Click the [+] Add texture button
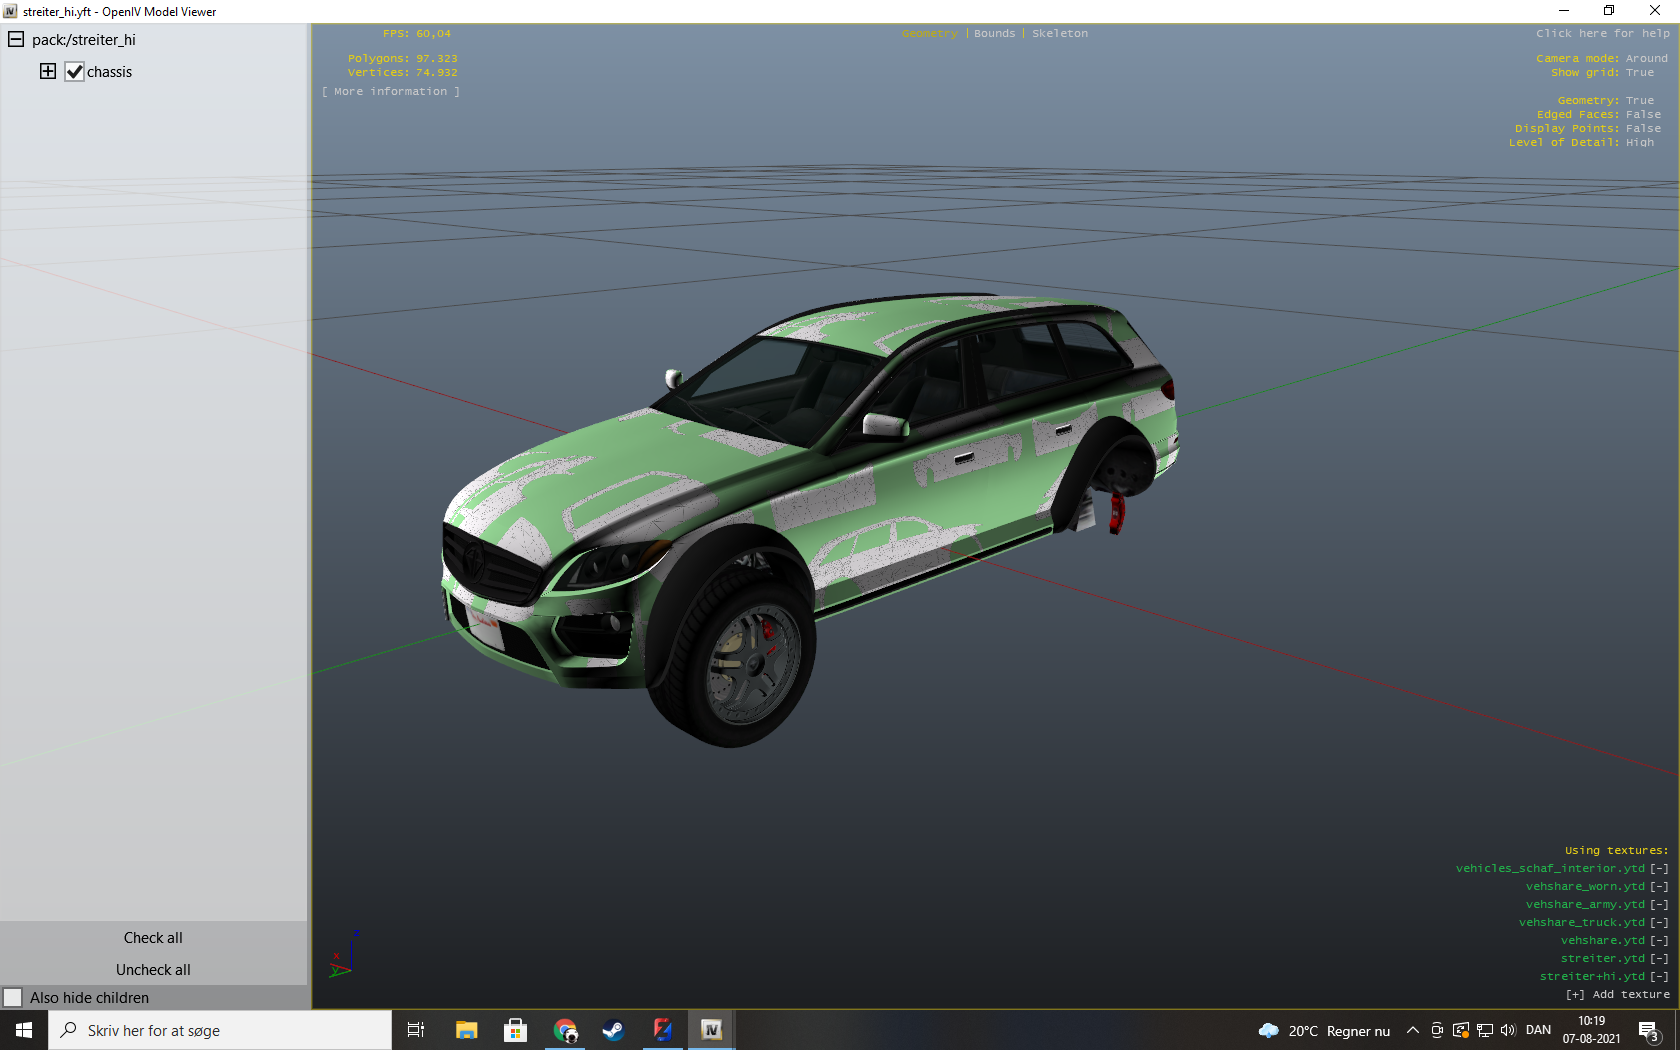Image resolution: width=1680 pixels, height=1050 pixels. tap(1617, 995)
